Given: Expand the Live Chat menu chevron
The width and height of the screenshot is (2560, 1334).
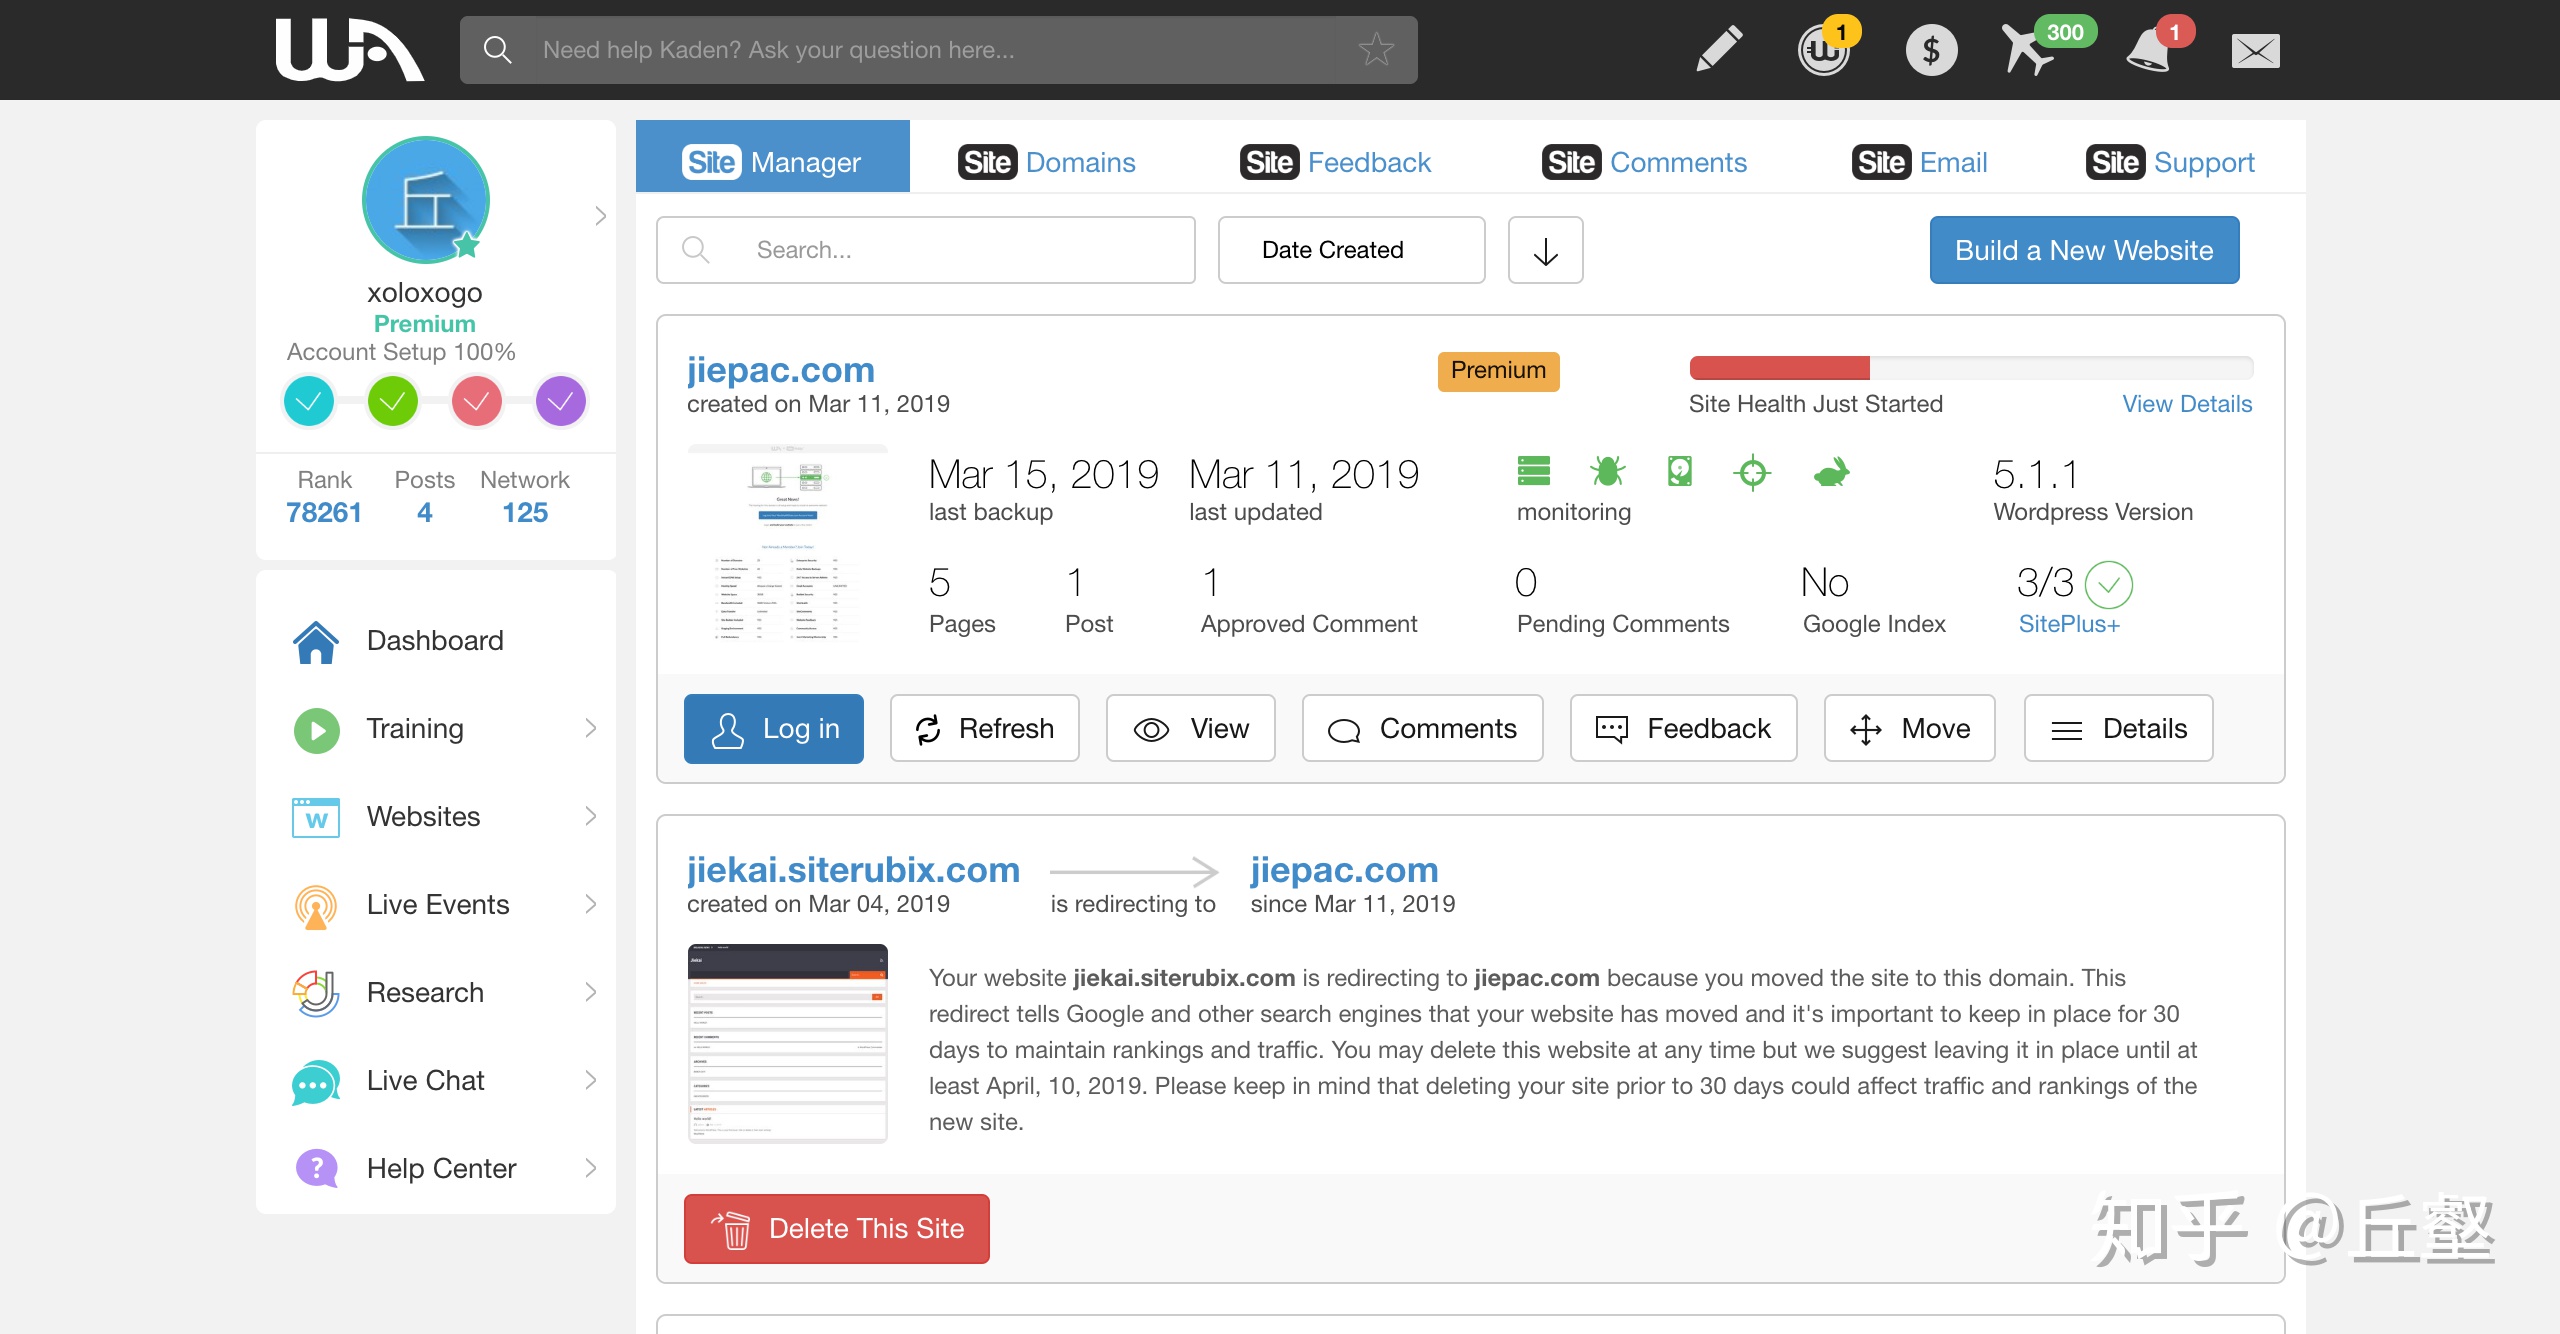Looking at the screenshot, I should 591,1081.
